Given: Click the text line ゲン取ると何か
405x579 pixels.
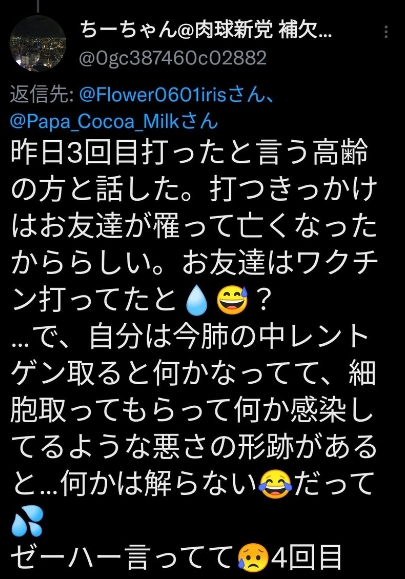Looking at the screenshot, I should click(x=193, y=373).
